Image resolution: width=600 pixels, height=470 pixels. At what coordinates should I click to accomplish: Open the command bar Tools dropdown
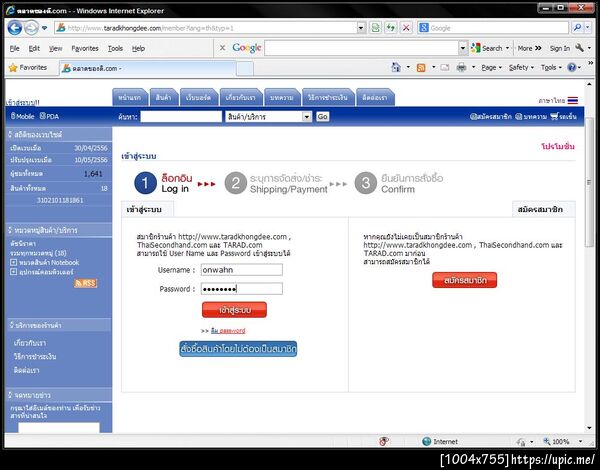pyautogui.click(x=551, y=68)
